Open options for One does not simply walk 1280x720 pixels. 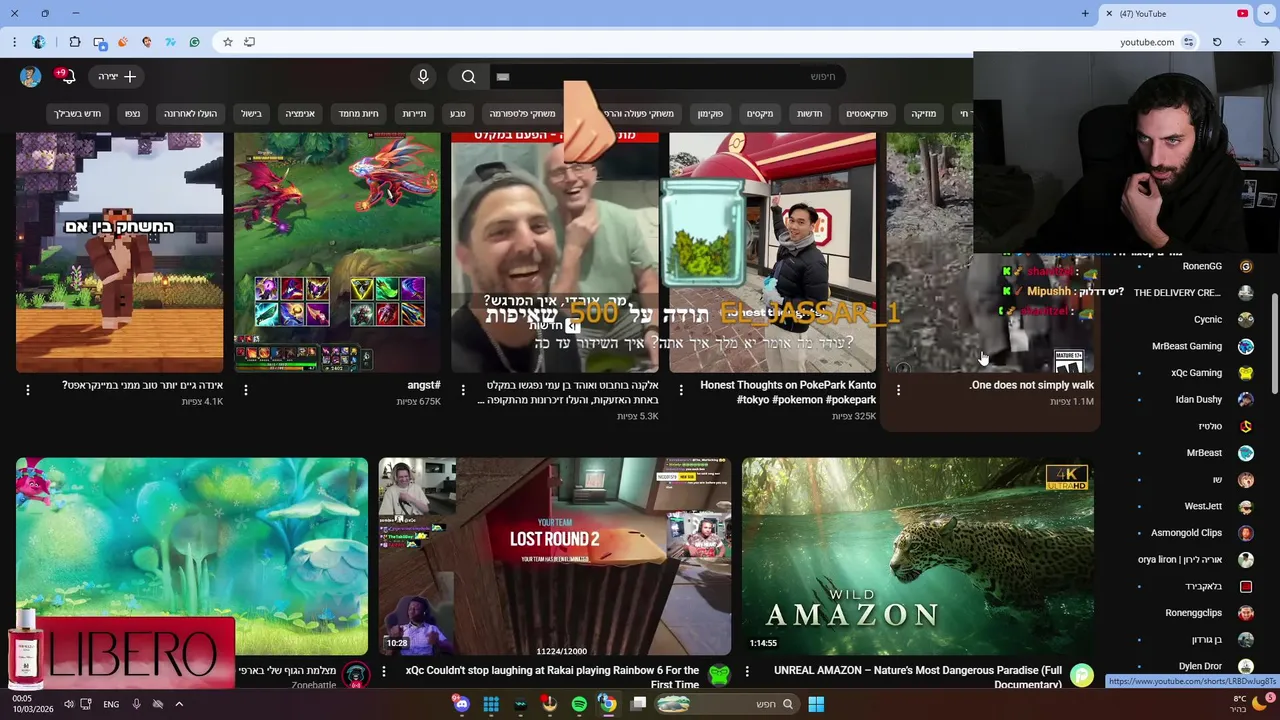point(898,390)
